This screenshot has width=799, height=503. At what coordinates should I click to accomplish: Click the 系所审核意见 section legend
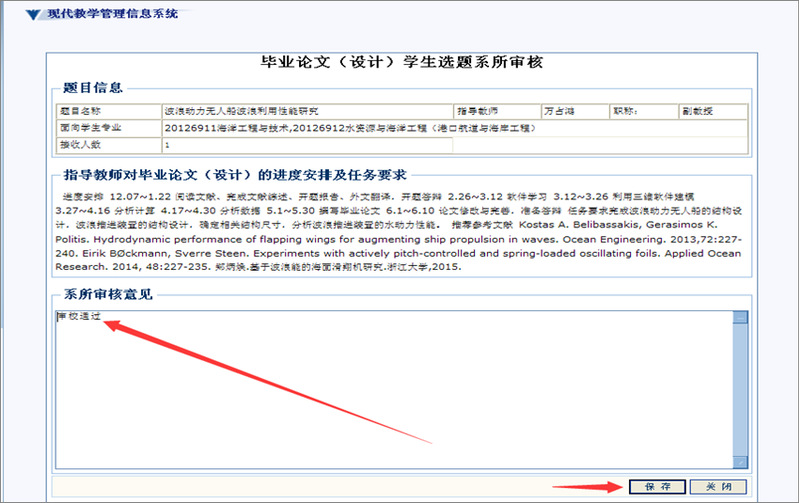click(105, 295)
